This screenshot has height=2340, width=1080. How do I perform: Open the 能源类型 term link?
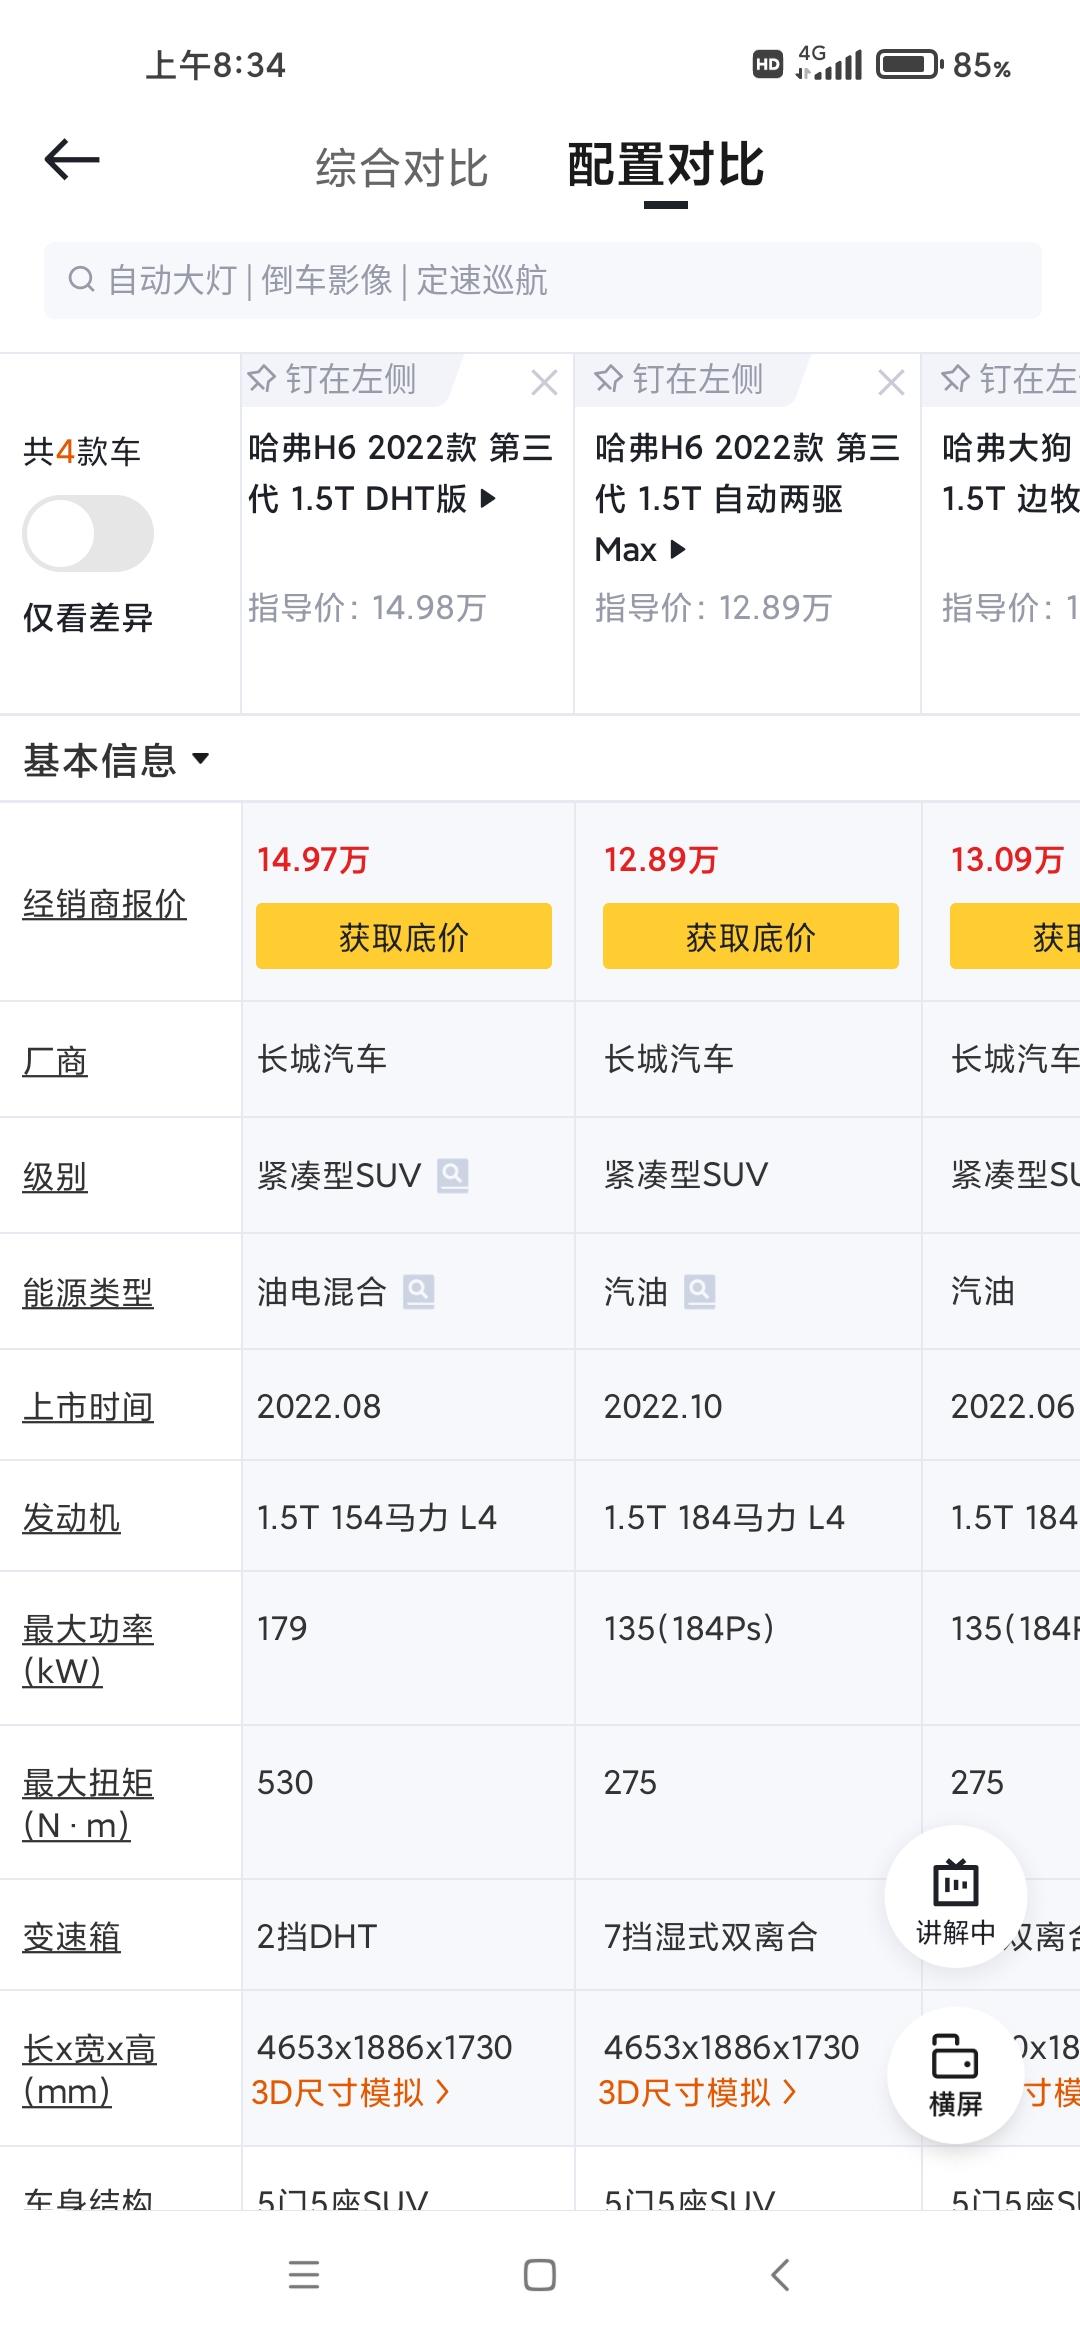point(88,1293)
